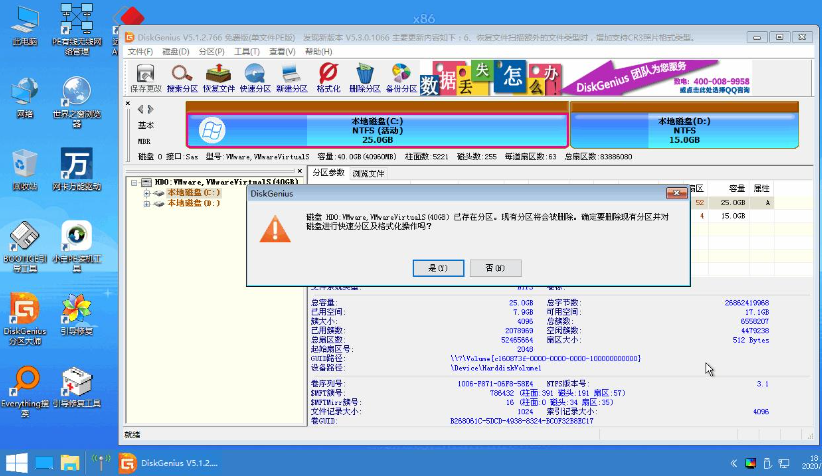Cancel with the 否(N) button
This screenshot has height=476, width=822.
click(x=495, y=268)
